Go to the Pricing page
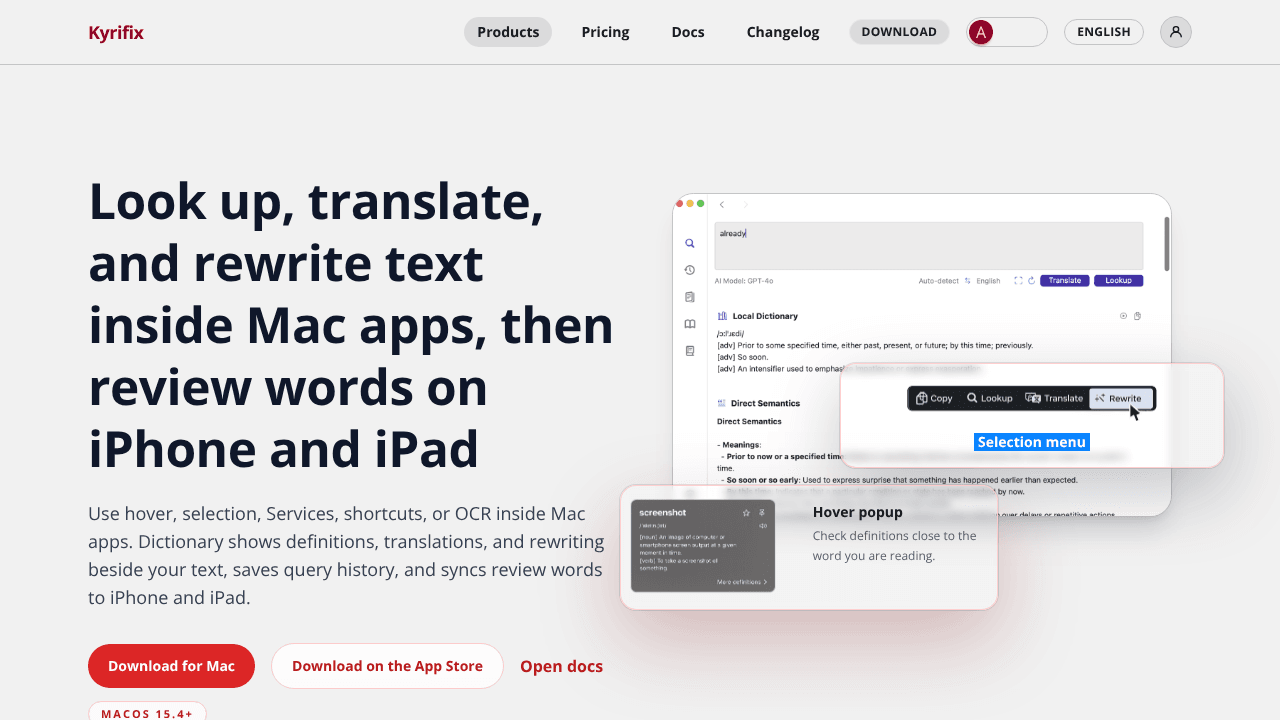 pyautogui.click(x=605, y=32)
